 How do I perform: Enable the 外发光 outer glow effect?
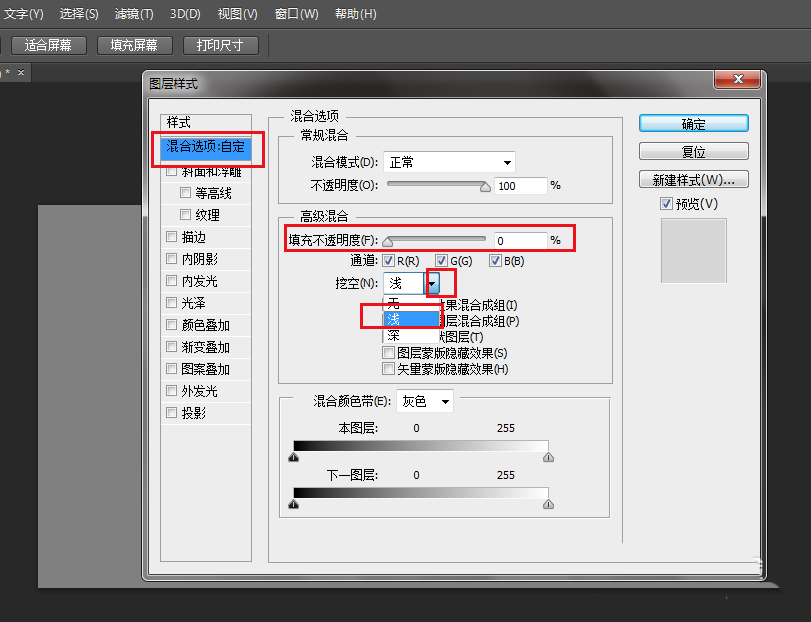[x=171, y=390]
